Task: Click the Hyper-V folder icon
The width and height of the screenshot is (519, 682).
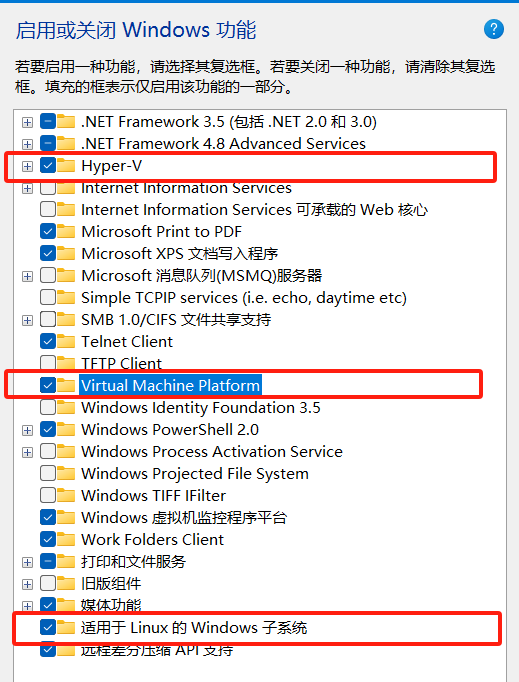Action: [66, 165]
